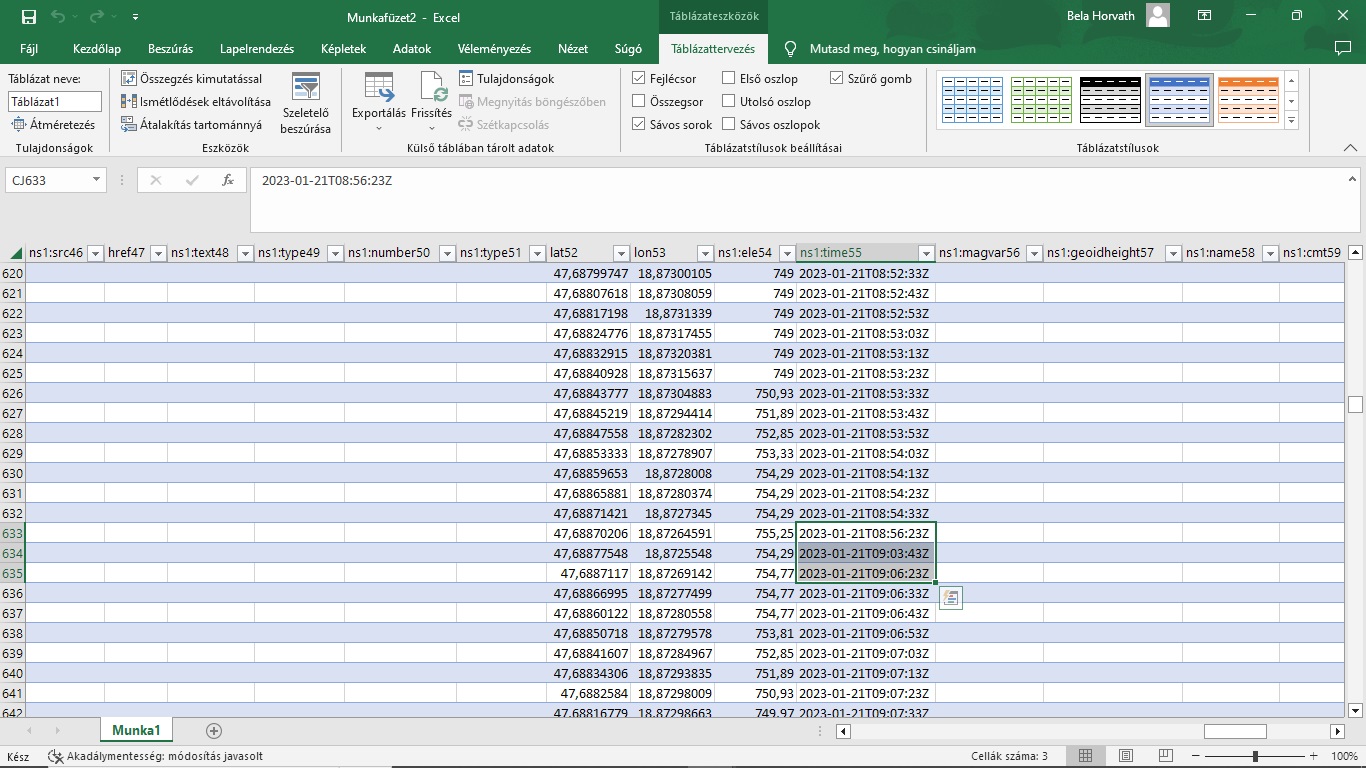Click Átméretezés table resize button
This screenshot has width=1366, height=768.
click(53, 124)
